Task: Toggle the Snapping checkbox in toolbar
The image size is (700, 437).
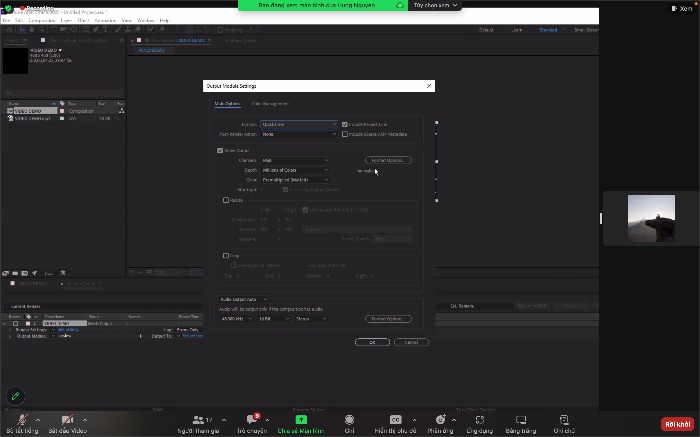Action: pyautogui.click(x=221, y=30)
